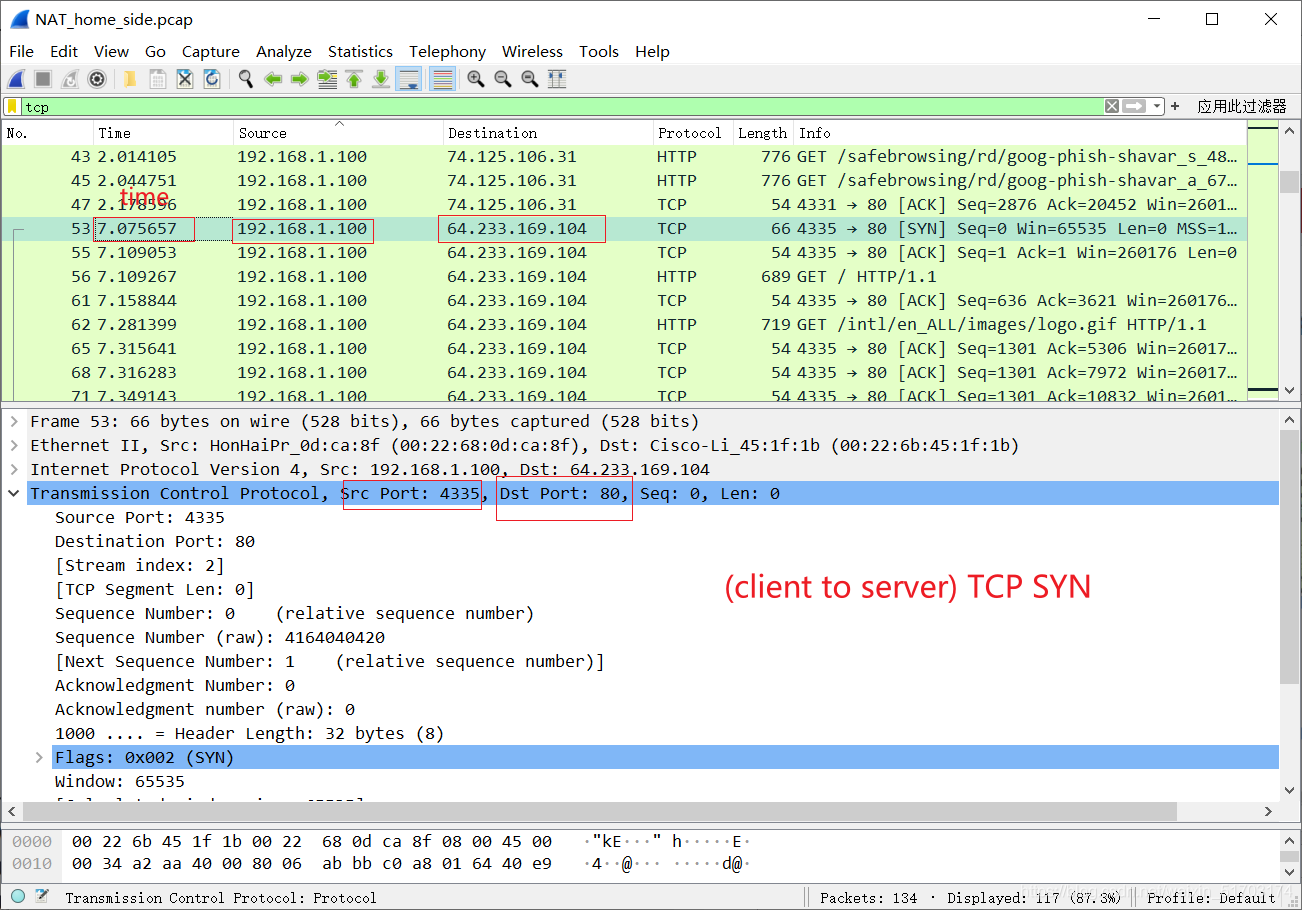The image size is (1302, 910).
Task: Open Capture options gear icon
Action: coord(97,79)
